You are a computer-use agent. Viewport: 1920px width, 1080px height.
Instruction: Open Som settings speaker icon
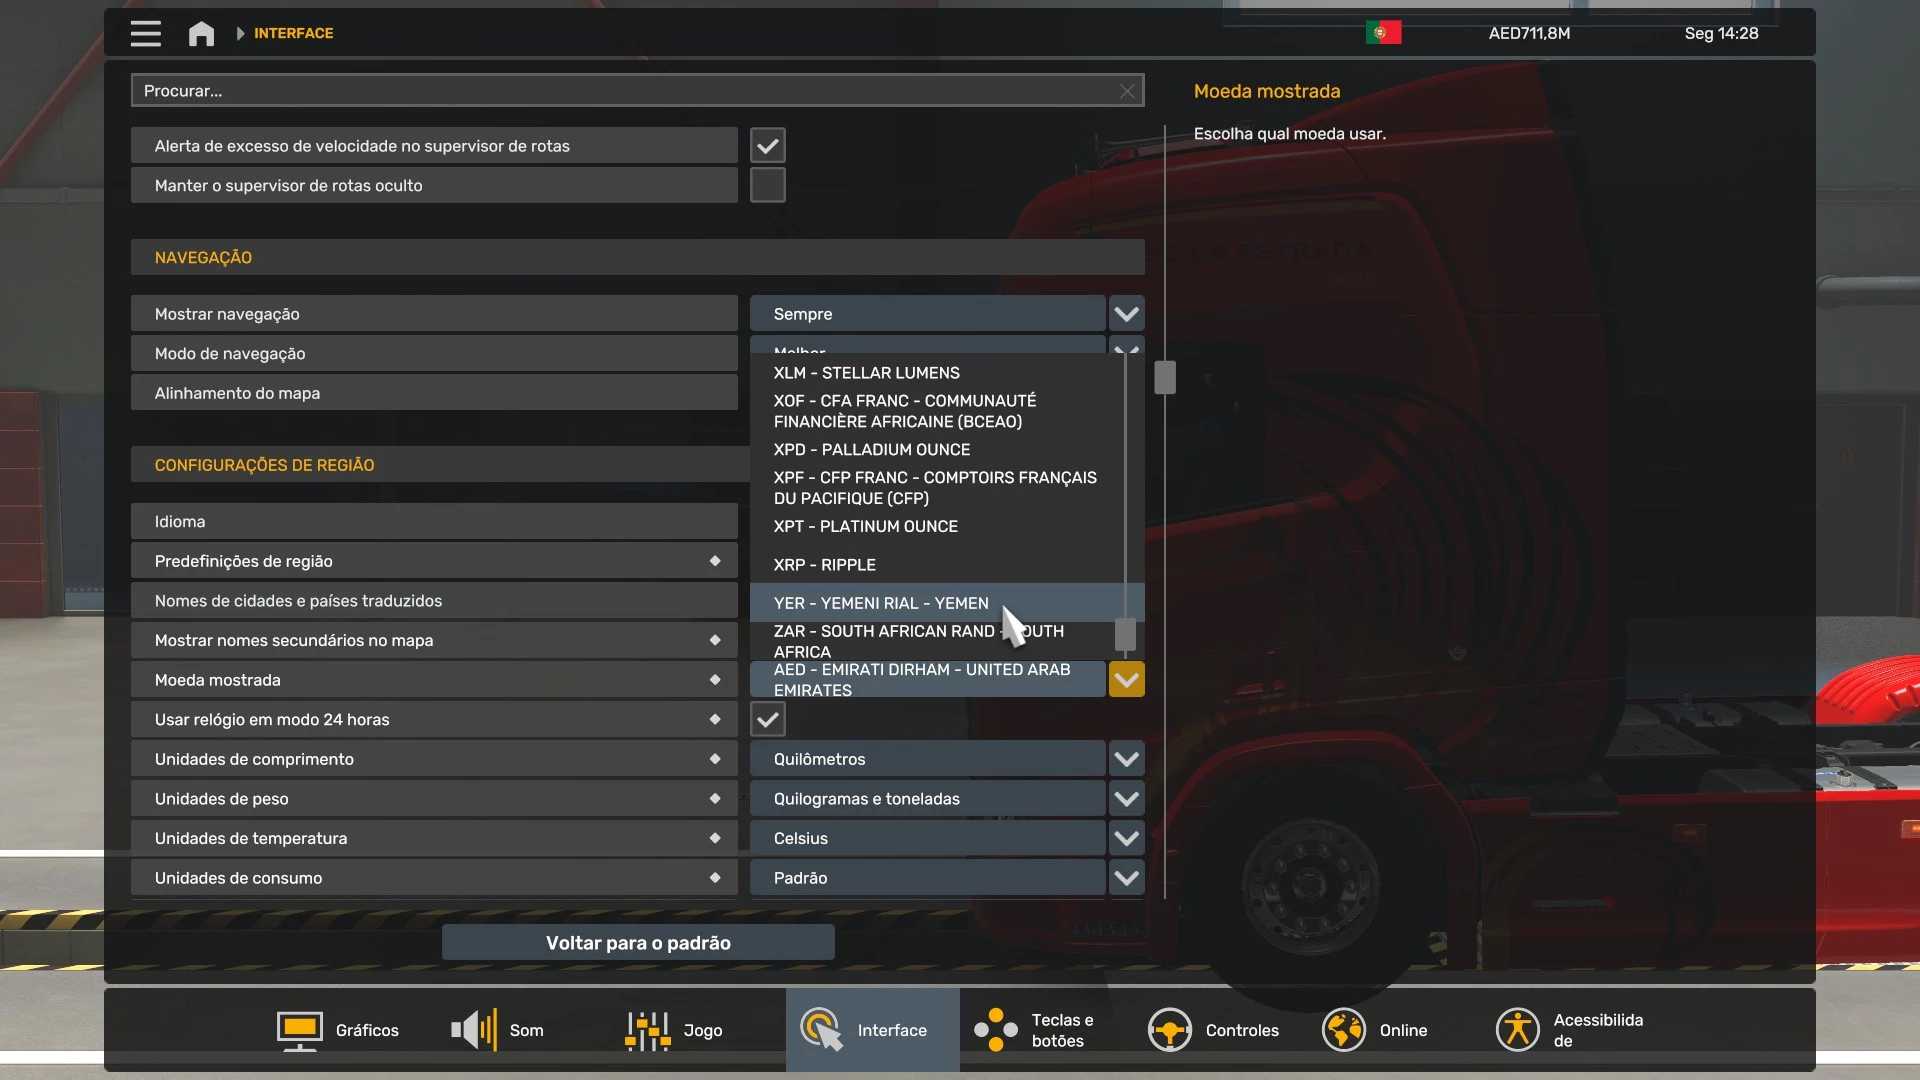(473, 1030)
